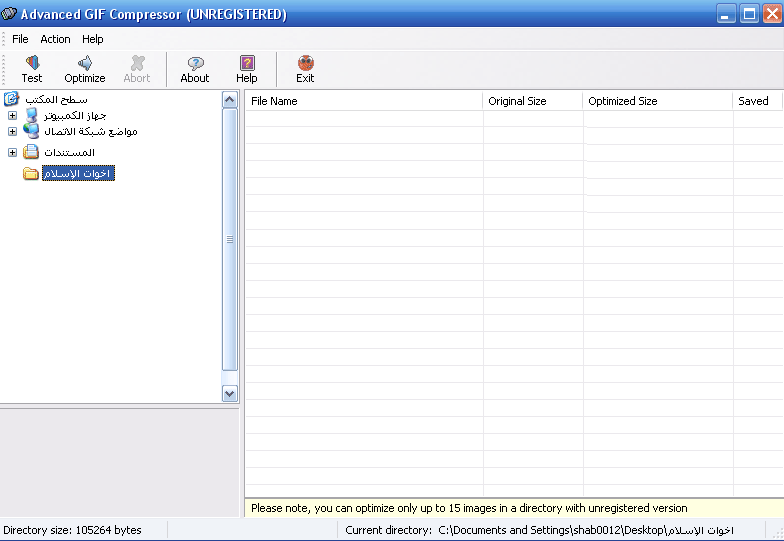
Task: Select the اخوات الإسلام folder
Action: [78, 173]
